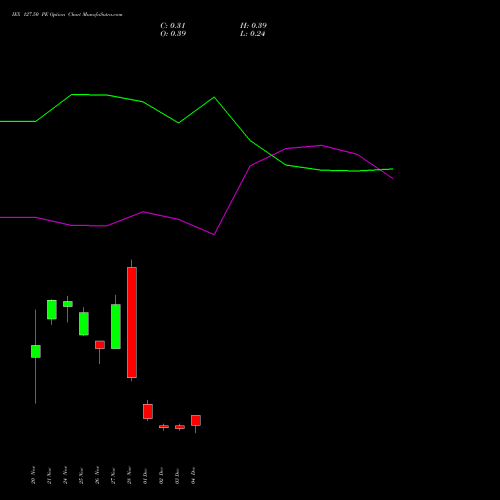Click the low value 'L: 0.24'

(x=253, y=34)
